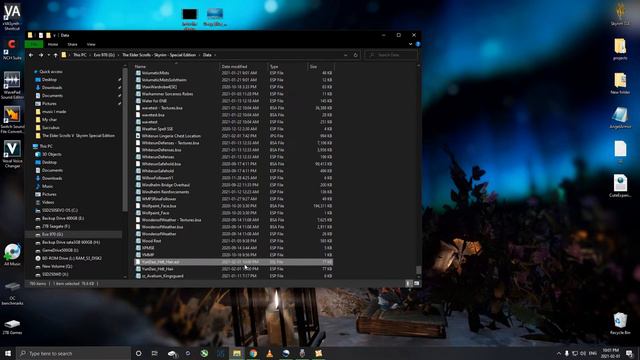
Task: Go back with the Explorer back arrow
Action: (31, 55)
